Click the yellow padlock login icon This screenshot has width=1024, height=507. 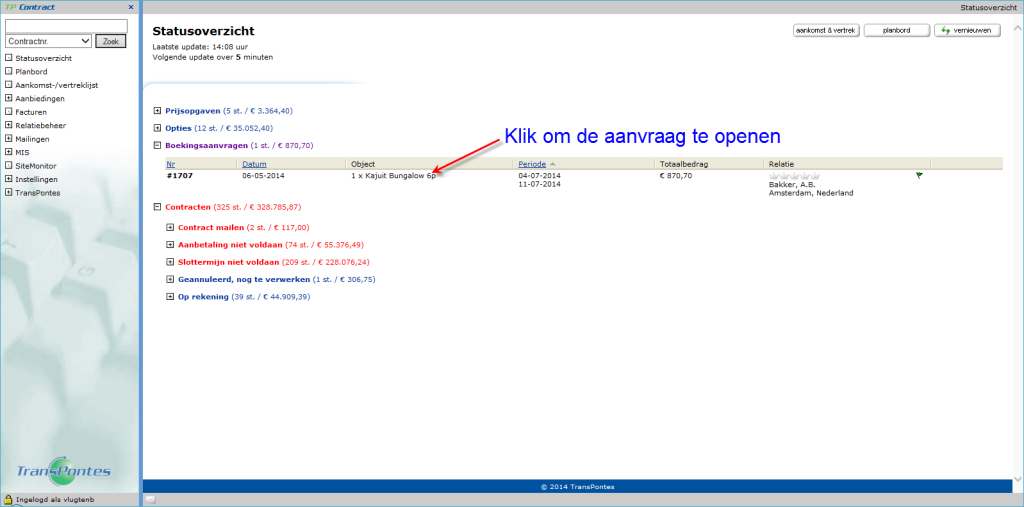[x=8, y=499]
